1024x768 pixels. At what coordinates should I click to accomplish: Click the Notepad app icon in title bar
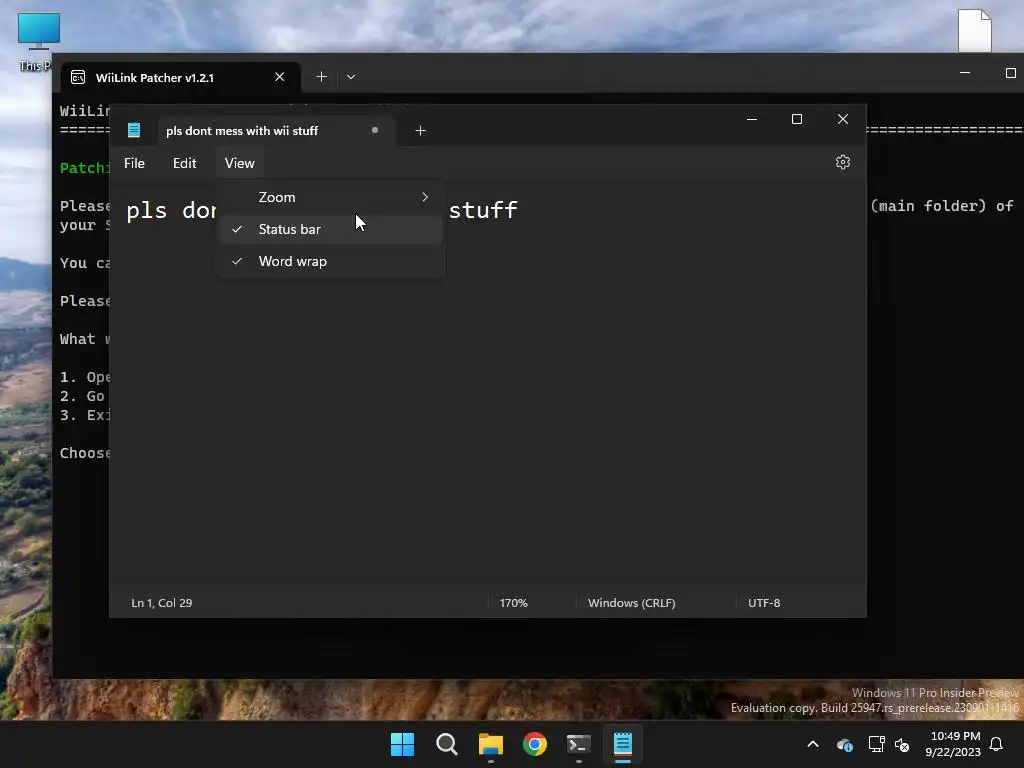pos(134,130)
